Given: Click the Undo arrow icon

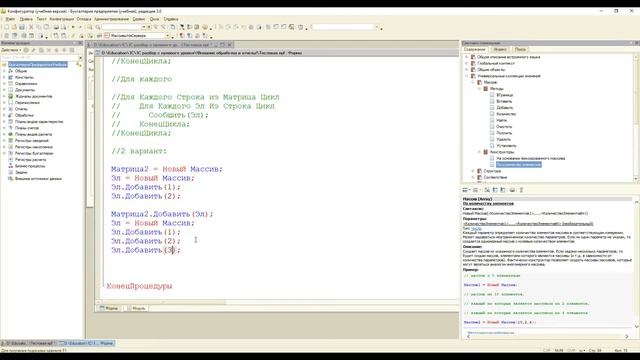Looking at the screenshot, I should click(x=73, y=27).
